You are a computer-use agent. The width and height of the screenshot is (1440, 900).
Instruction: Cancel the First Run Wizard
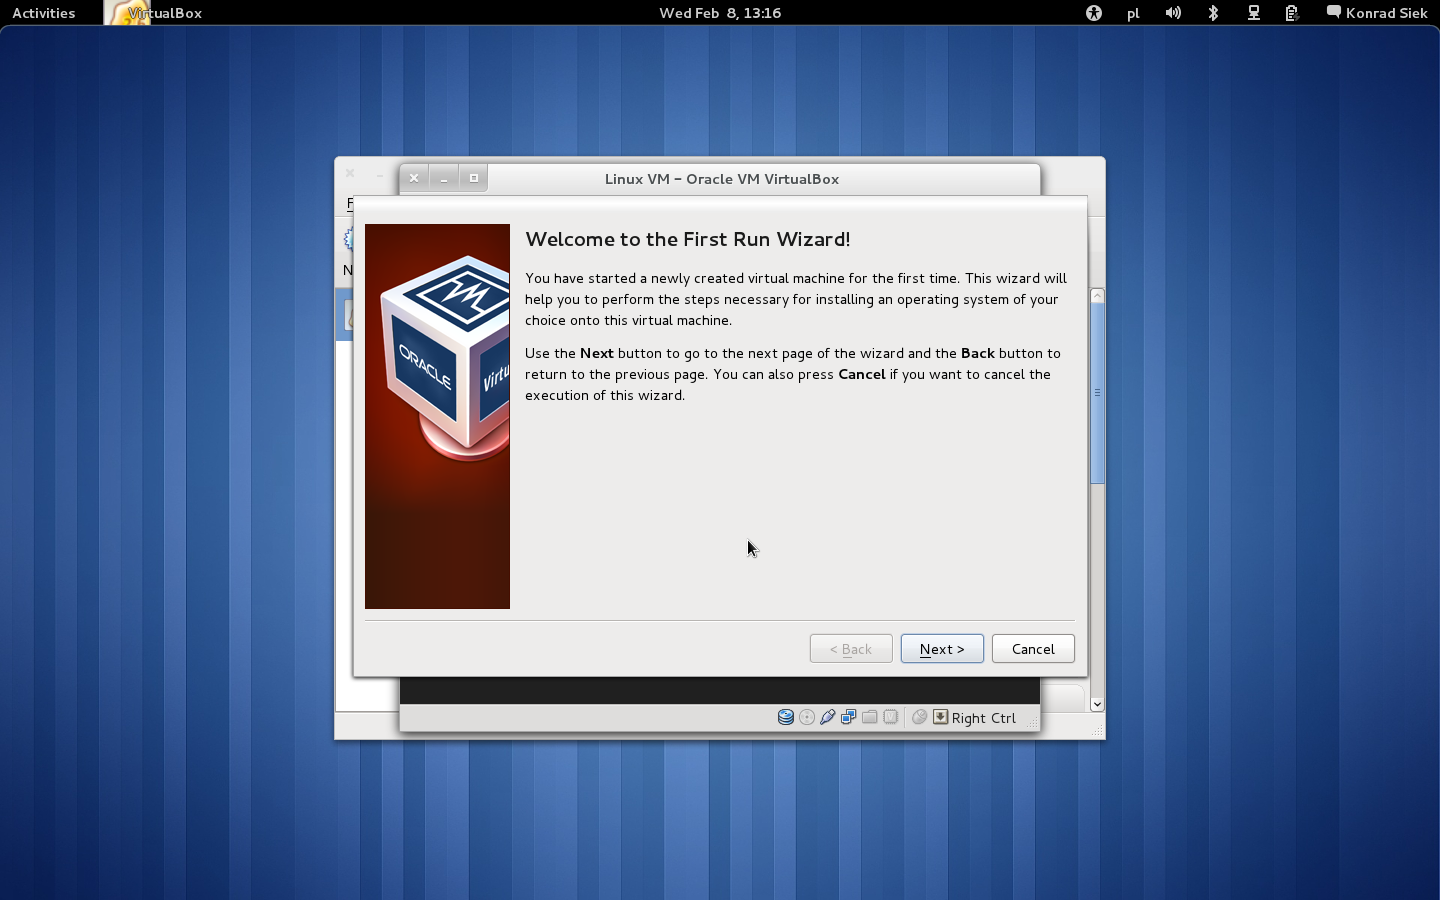click(1033, 649)
